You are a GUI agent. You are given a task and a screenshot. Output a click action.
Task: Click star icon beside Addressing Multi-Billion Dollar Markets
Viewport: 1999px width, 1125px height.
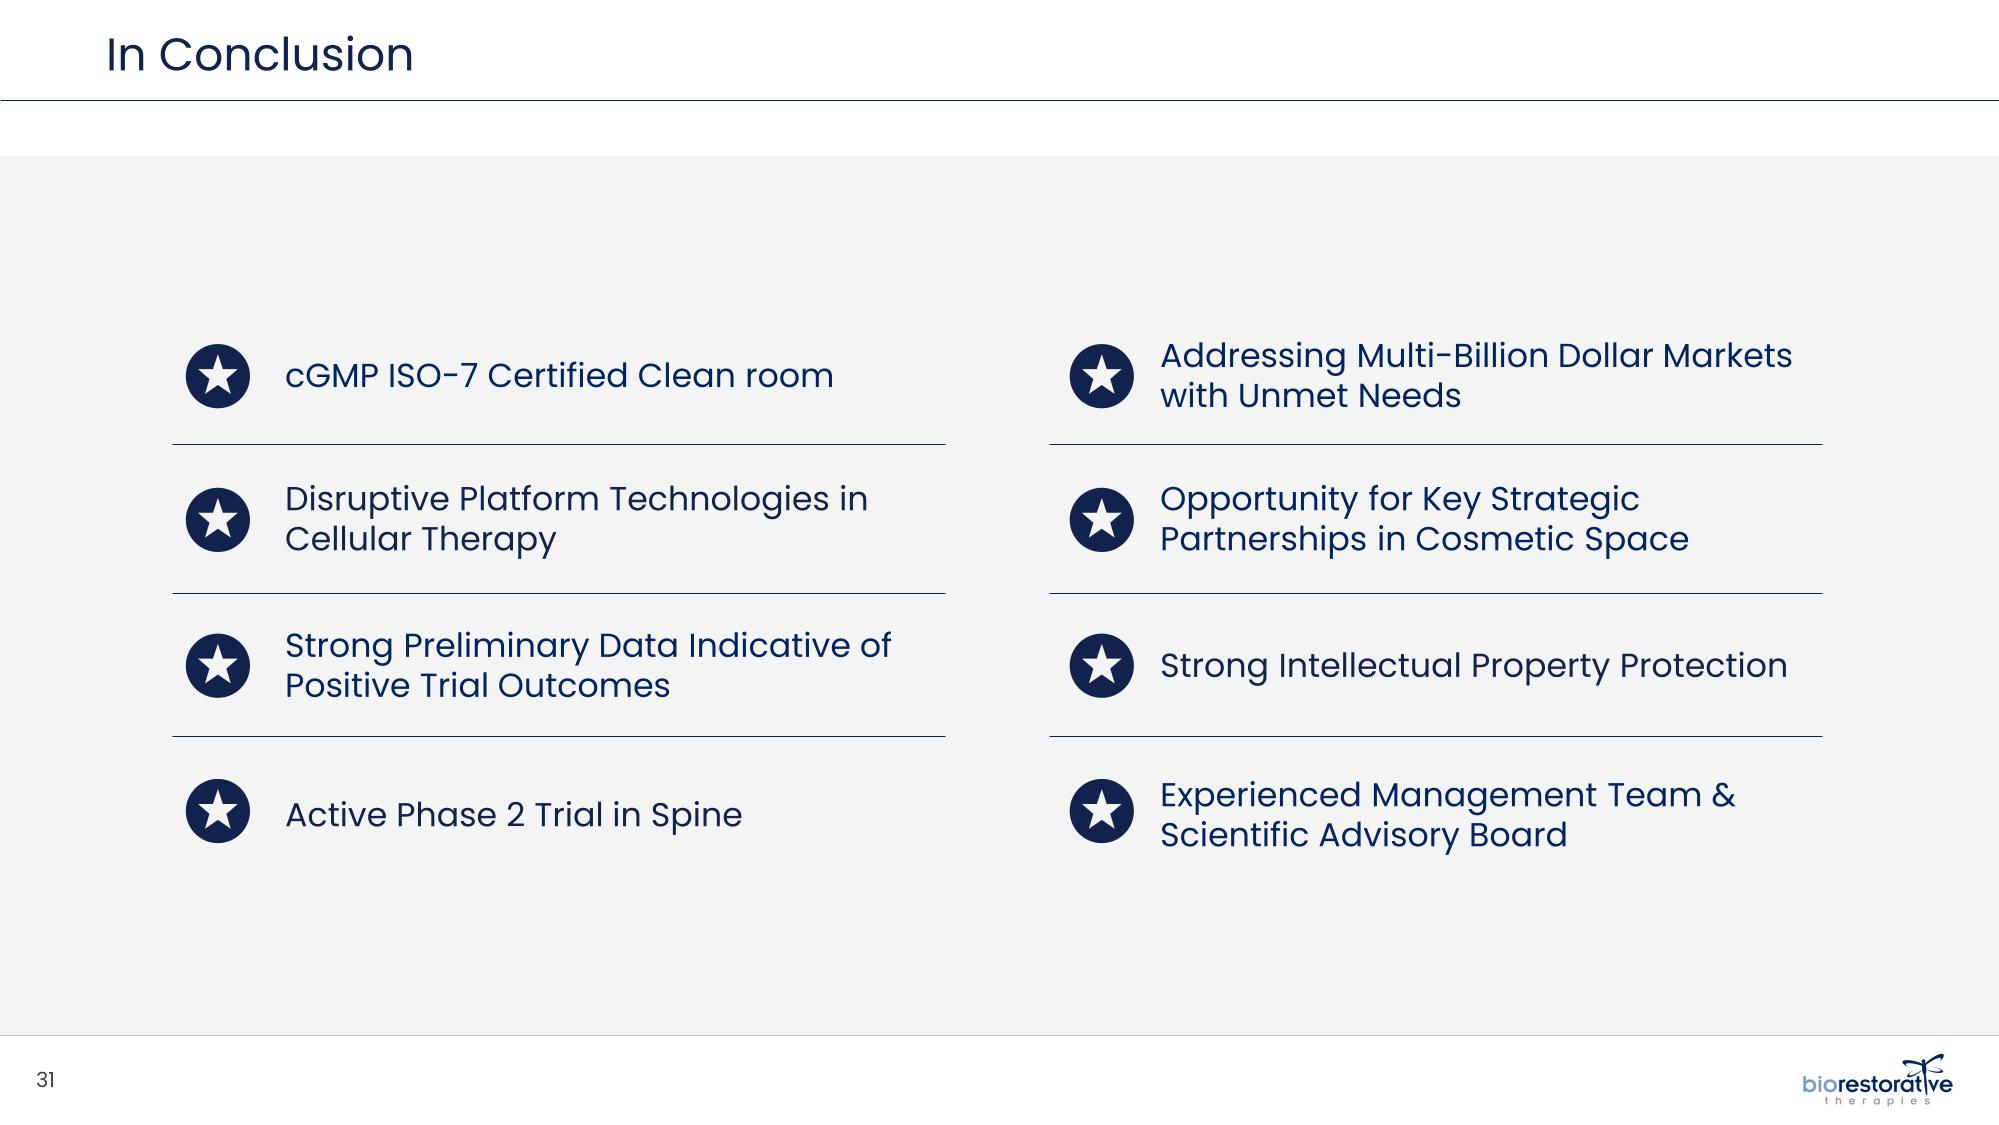[1102, 376]
